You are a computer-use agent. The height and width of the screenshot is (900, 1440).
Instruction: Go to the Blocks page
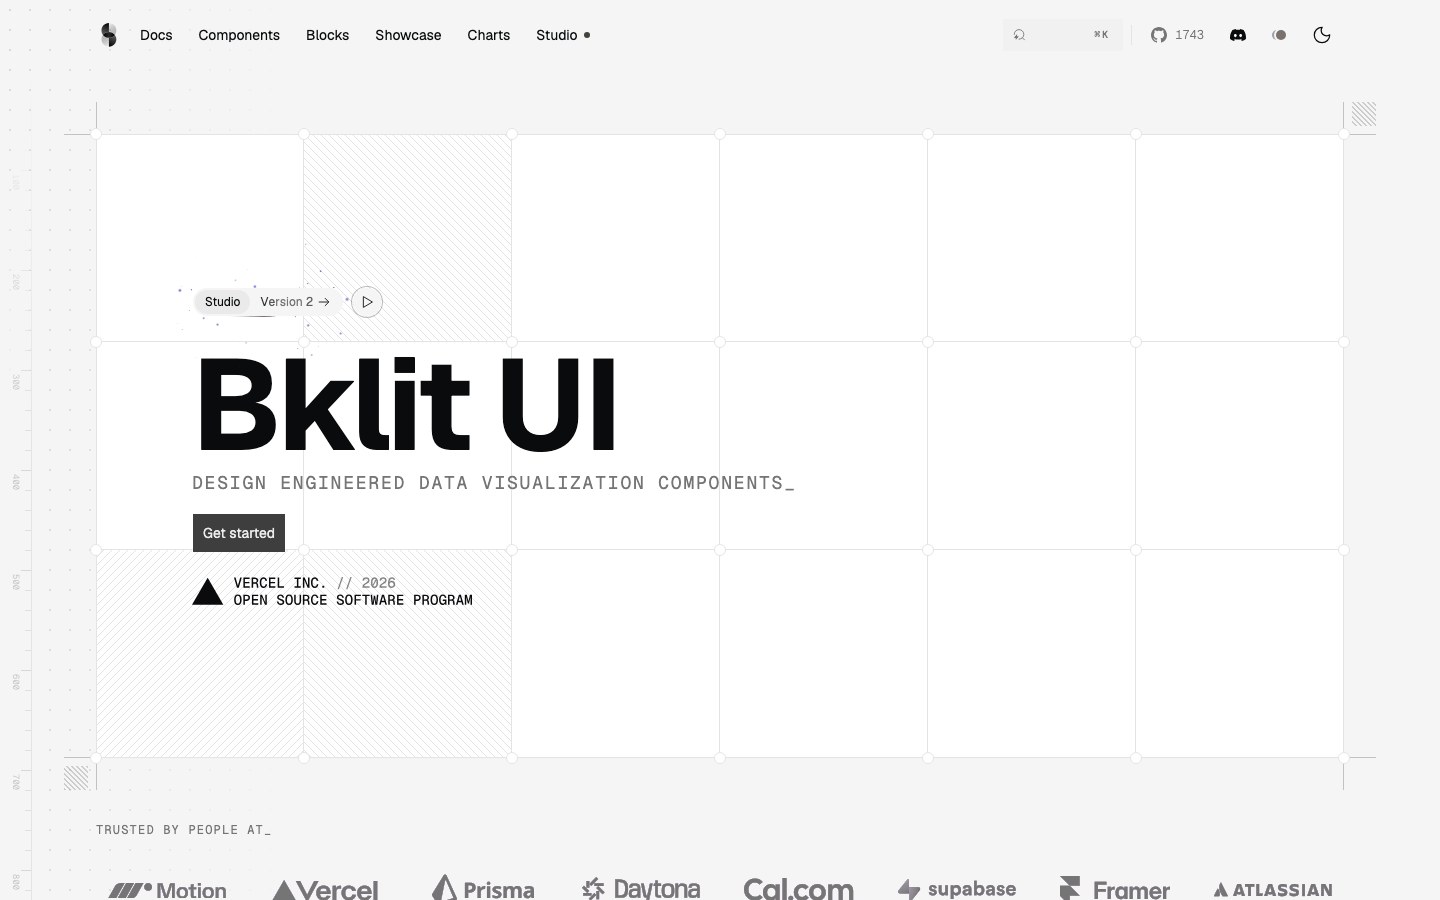328,35
